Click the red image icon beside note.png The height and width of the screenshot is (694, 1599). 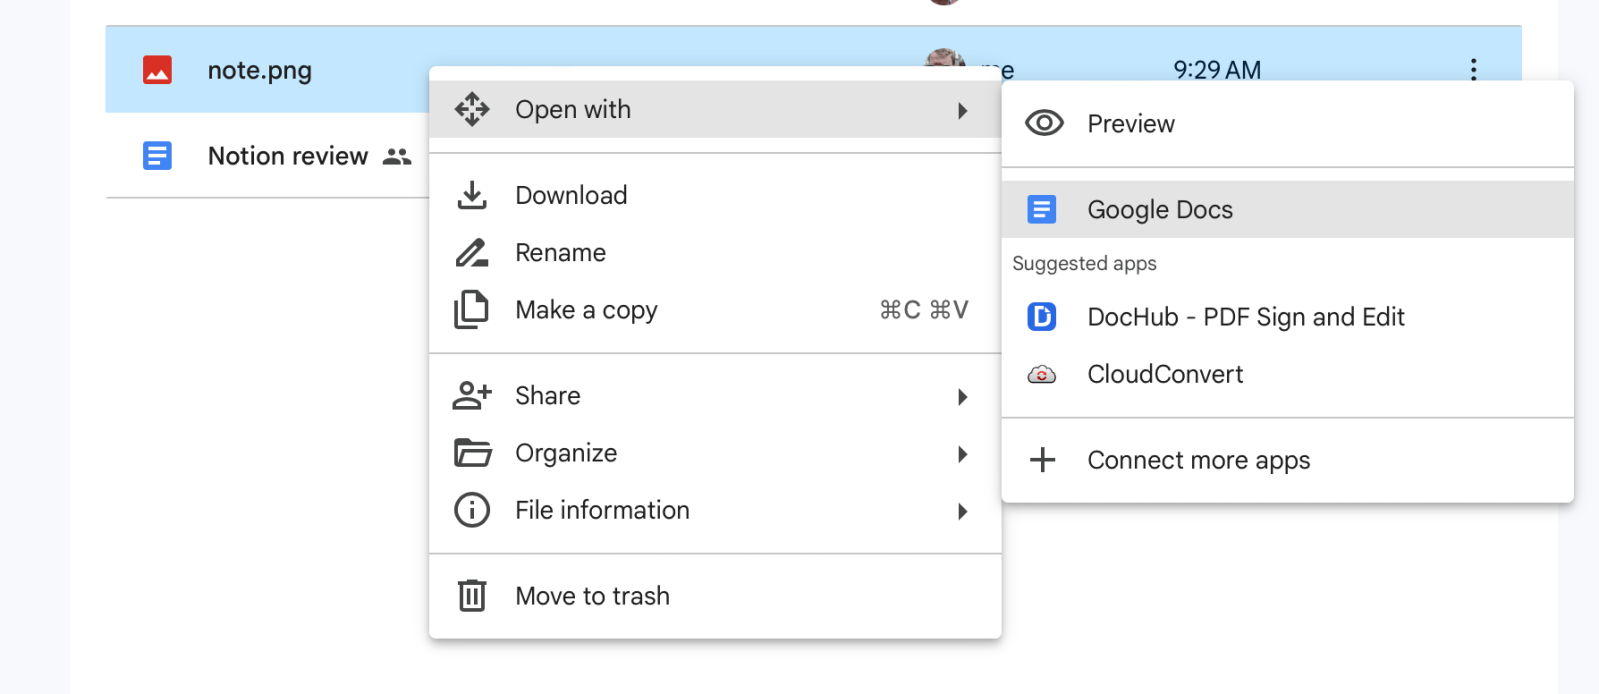point(157,70)
